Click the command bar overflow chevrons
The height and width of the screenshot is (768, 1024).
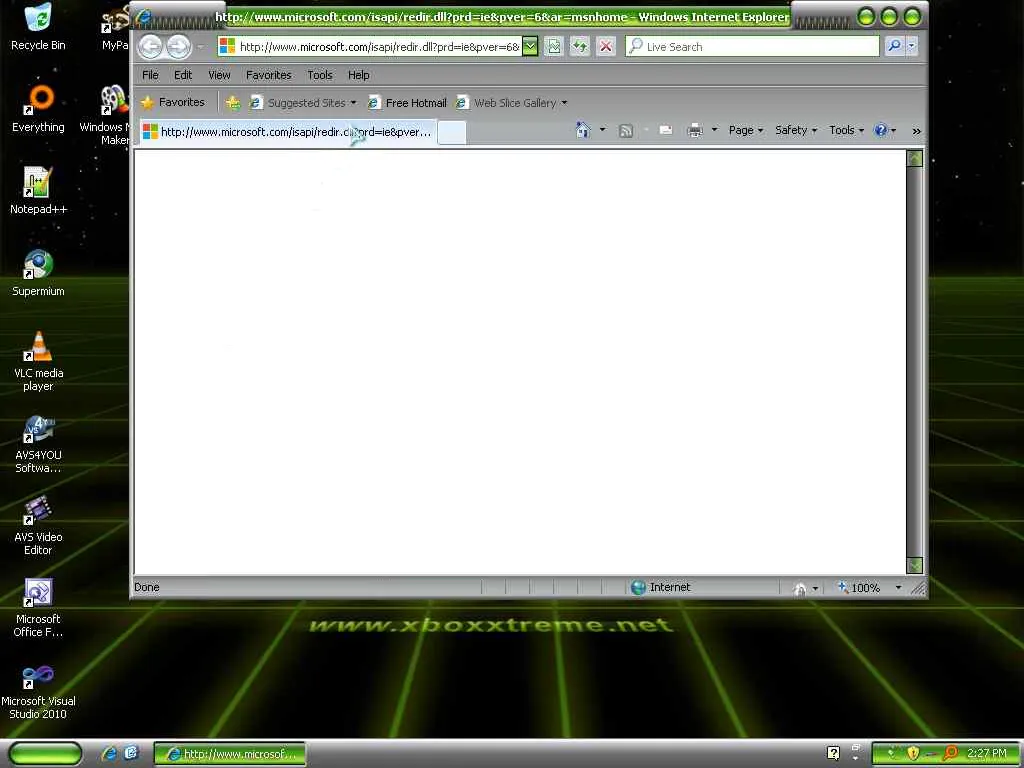(x=916, y=131)
